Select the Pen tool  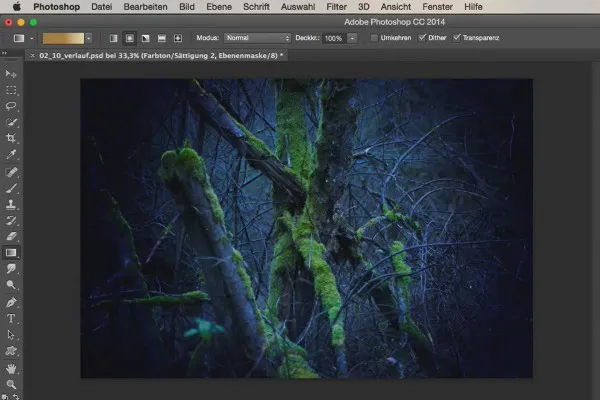(11, 302)
